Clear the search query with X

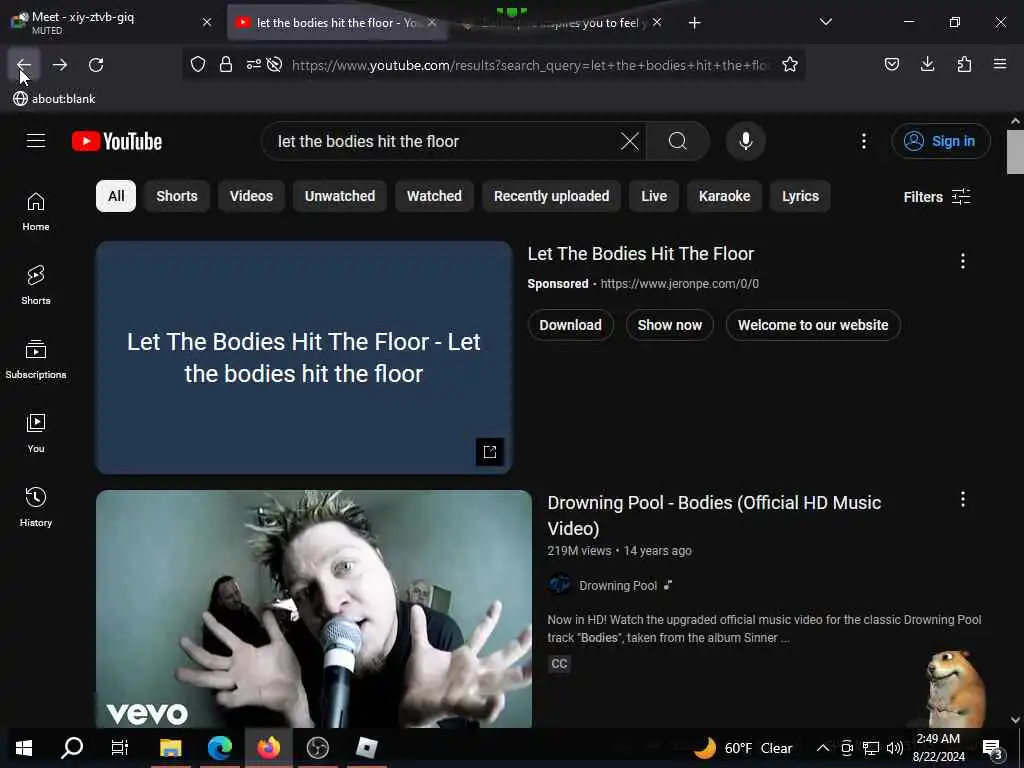[x=630, y=141]
